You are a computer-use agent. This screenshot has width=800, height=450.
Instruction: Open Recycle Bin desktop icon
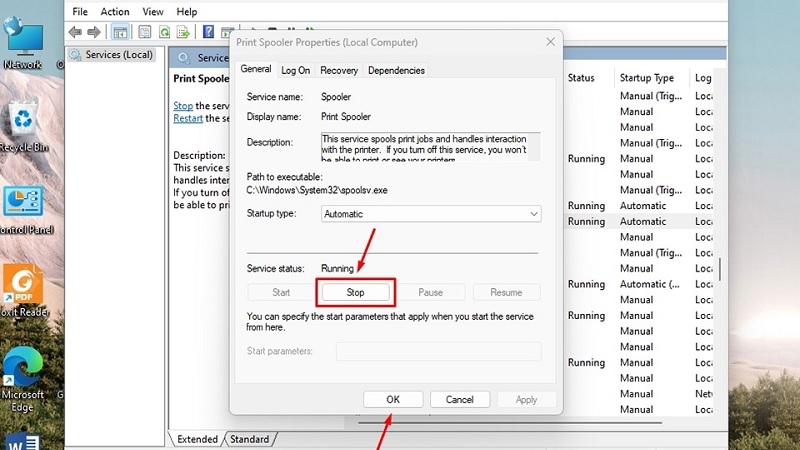[23, 127]
